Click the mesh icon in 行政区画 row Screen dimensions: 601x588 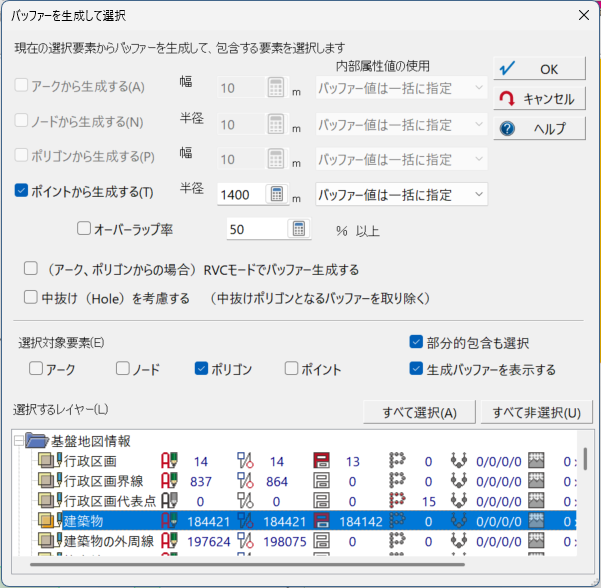pyautogui.click(x=536, y=461)
